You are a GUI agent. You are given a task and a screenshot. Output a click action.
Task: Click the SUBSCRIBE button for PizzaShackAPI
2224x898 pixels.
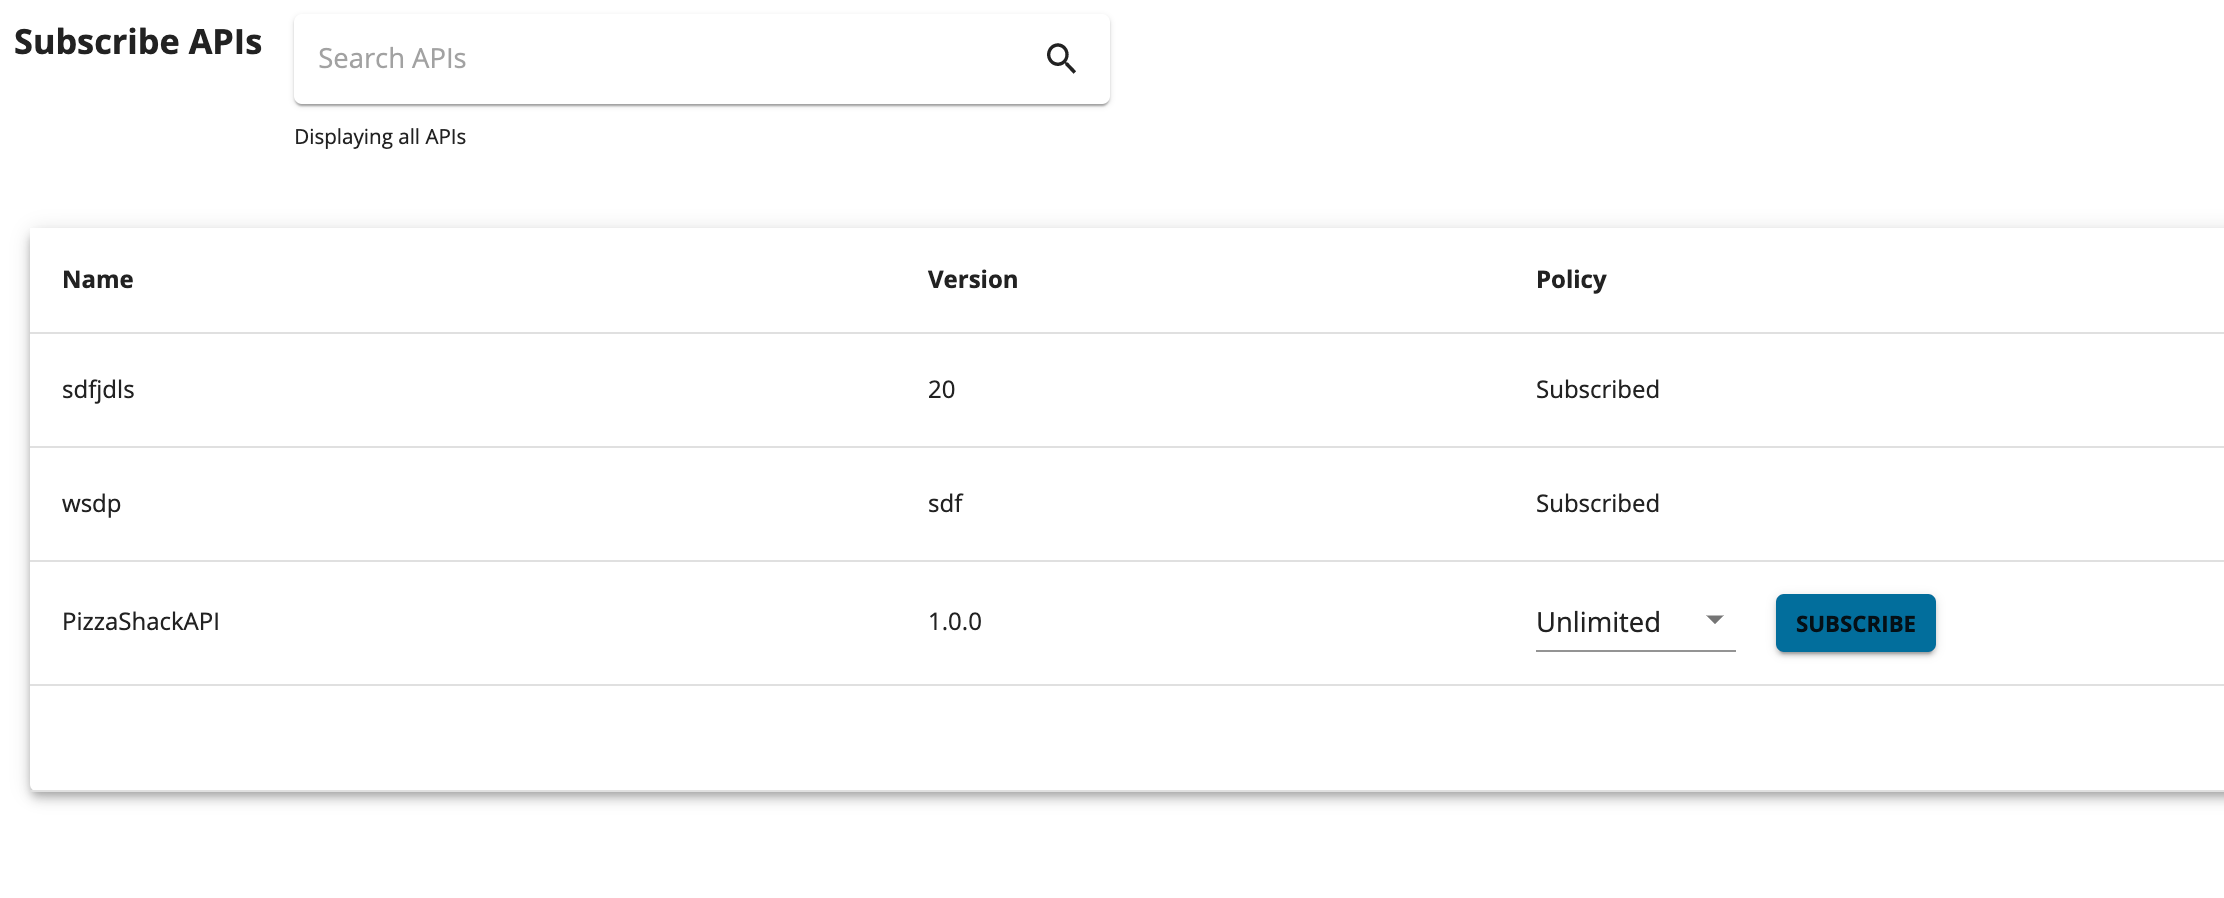point(1855,622)
